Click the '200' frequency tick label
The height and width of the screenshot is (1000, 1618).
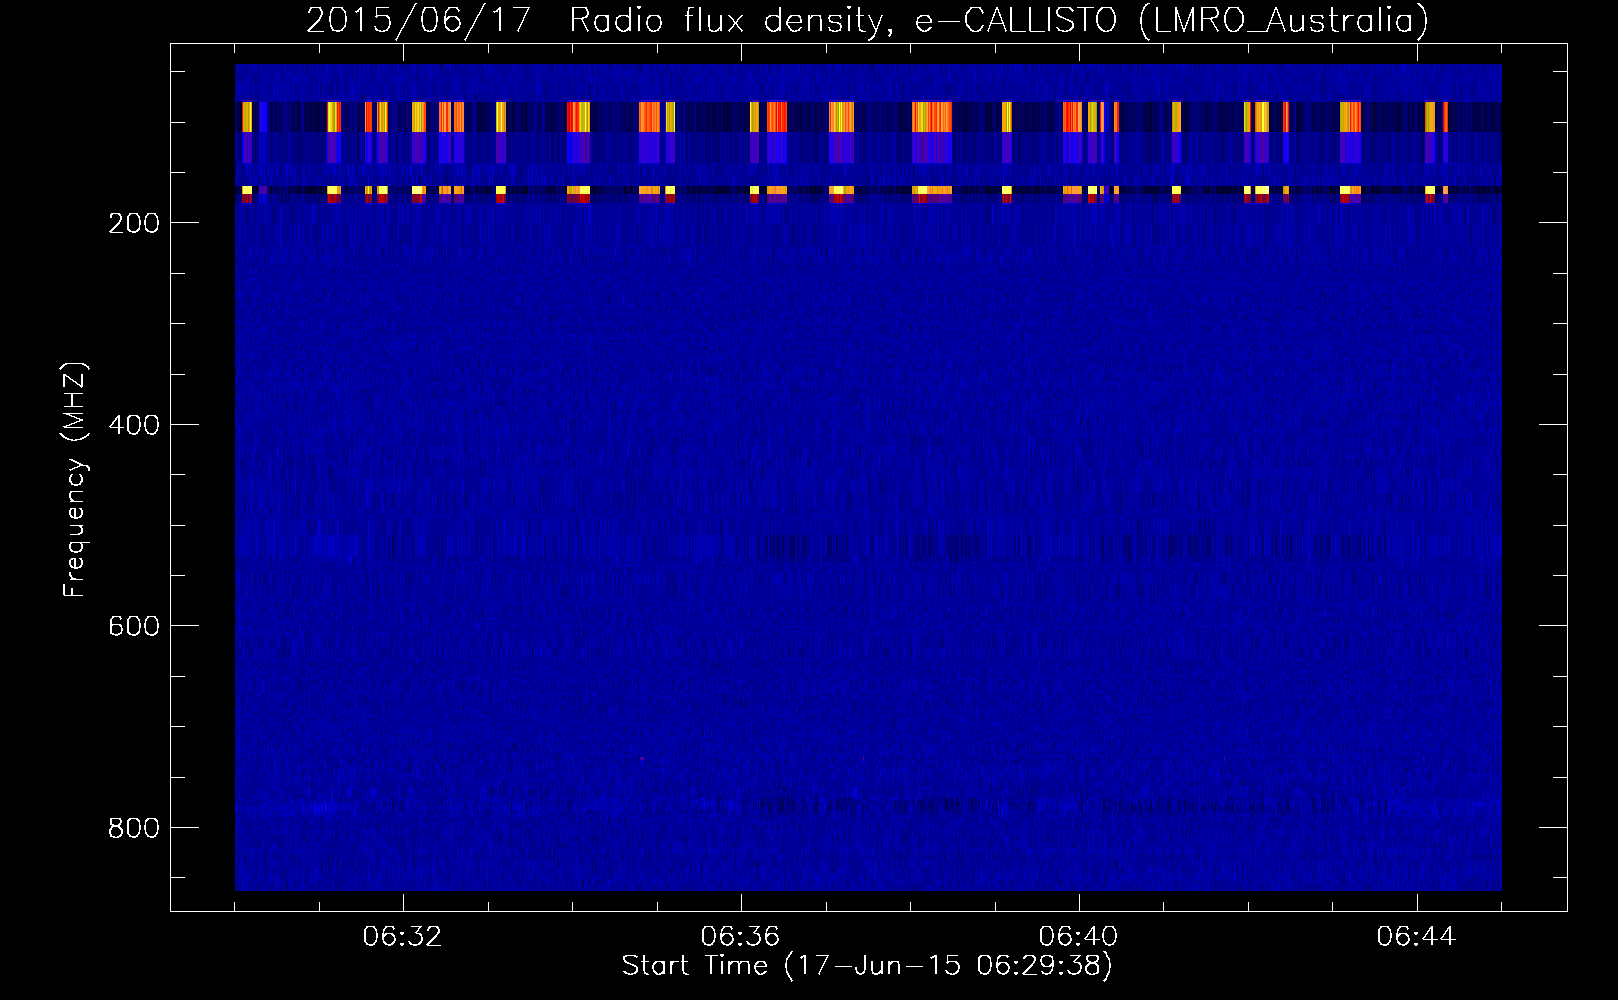[x=134, y=223]
